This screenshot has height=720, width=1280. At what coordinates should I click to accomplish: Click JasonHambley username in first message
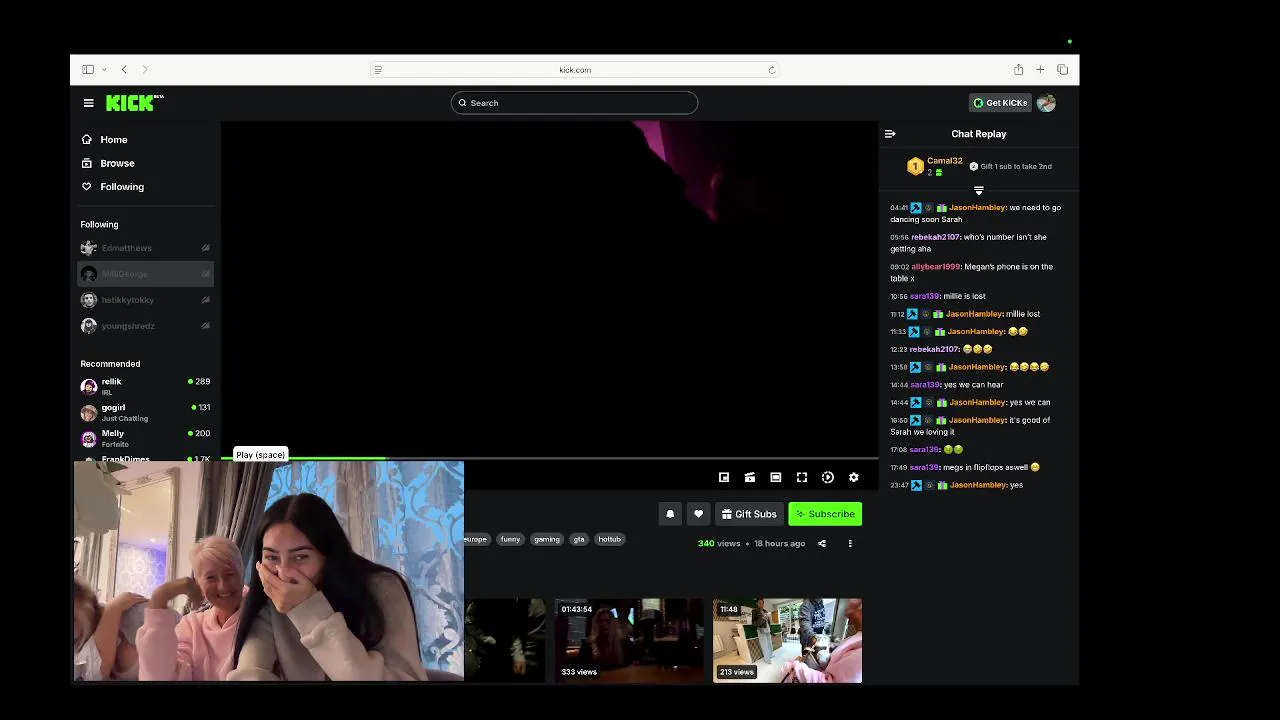(977, 208)
